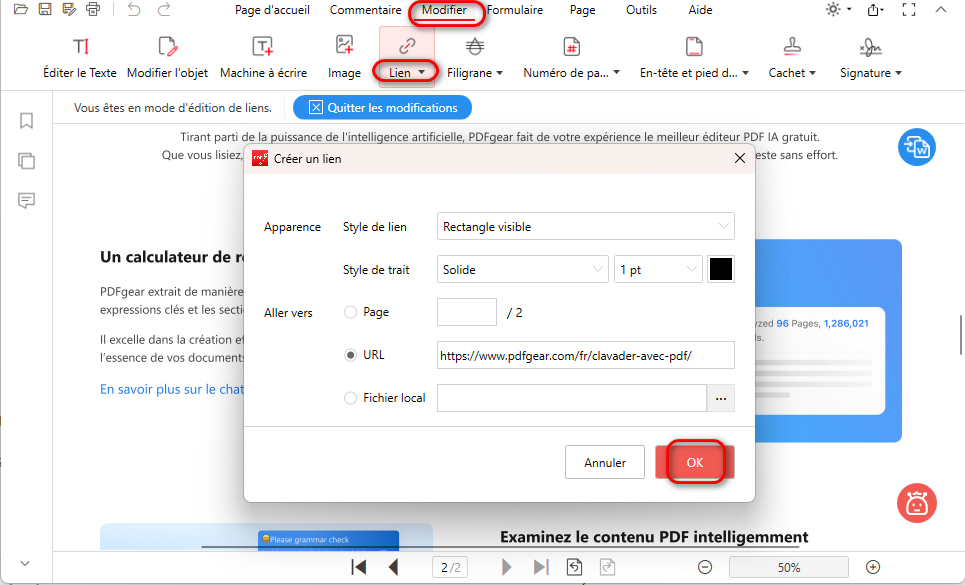Click the Lien chain icon
The height and width of the screenshot is (585, 965).
point(407,46)
